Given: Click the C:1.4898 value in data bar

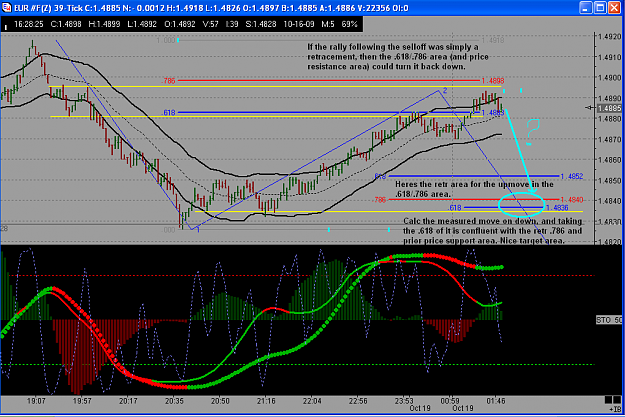Looking at the screenshot, I should click(66, 24).
